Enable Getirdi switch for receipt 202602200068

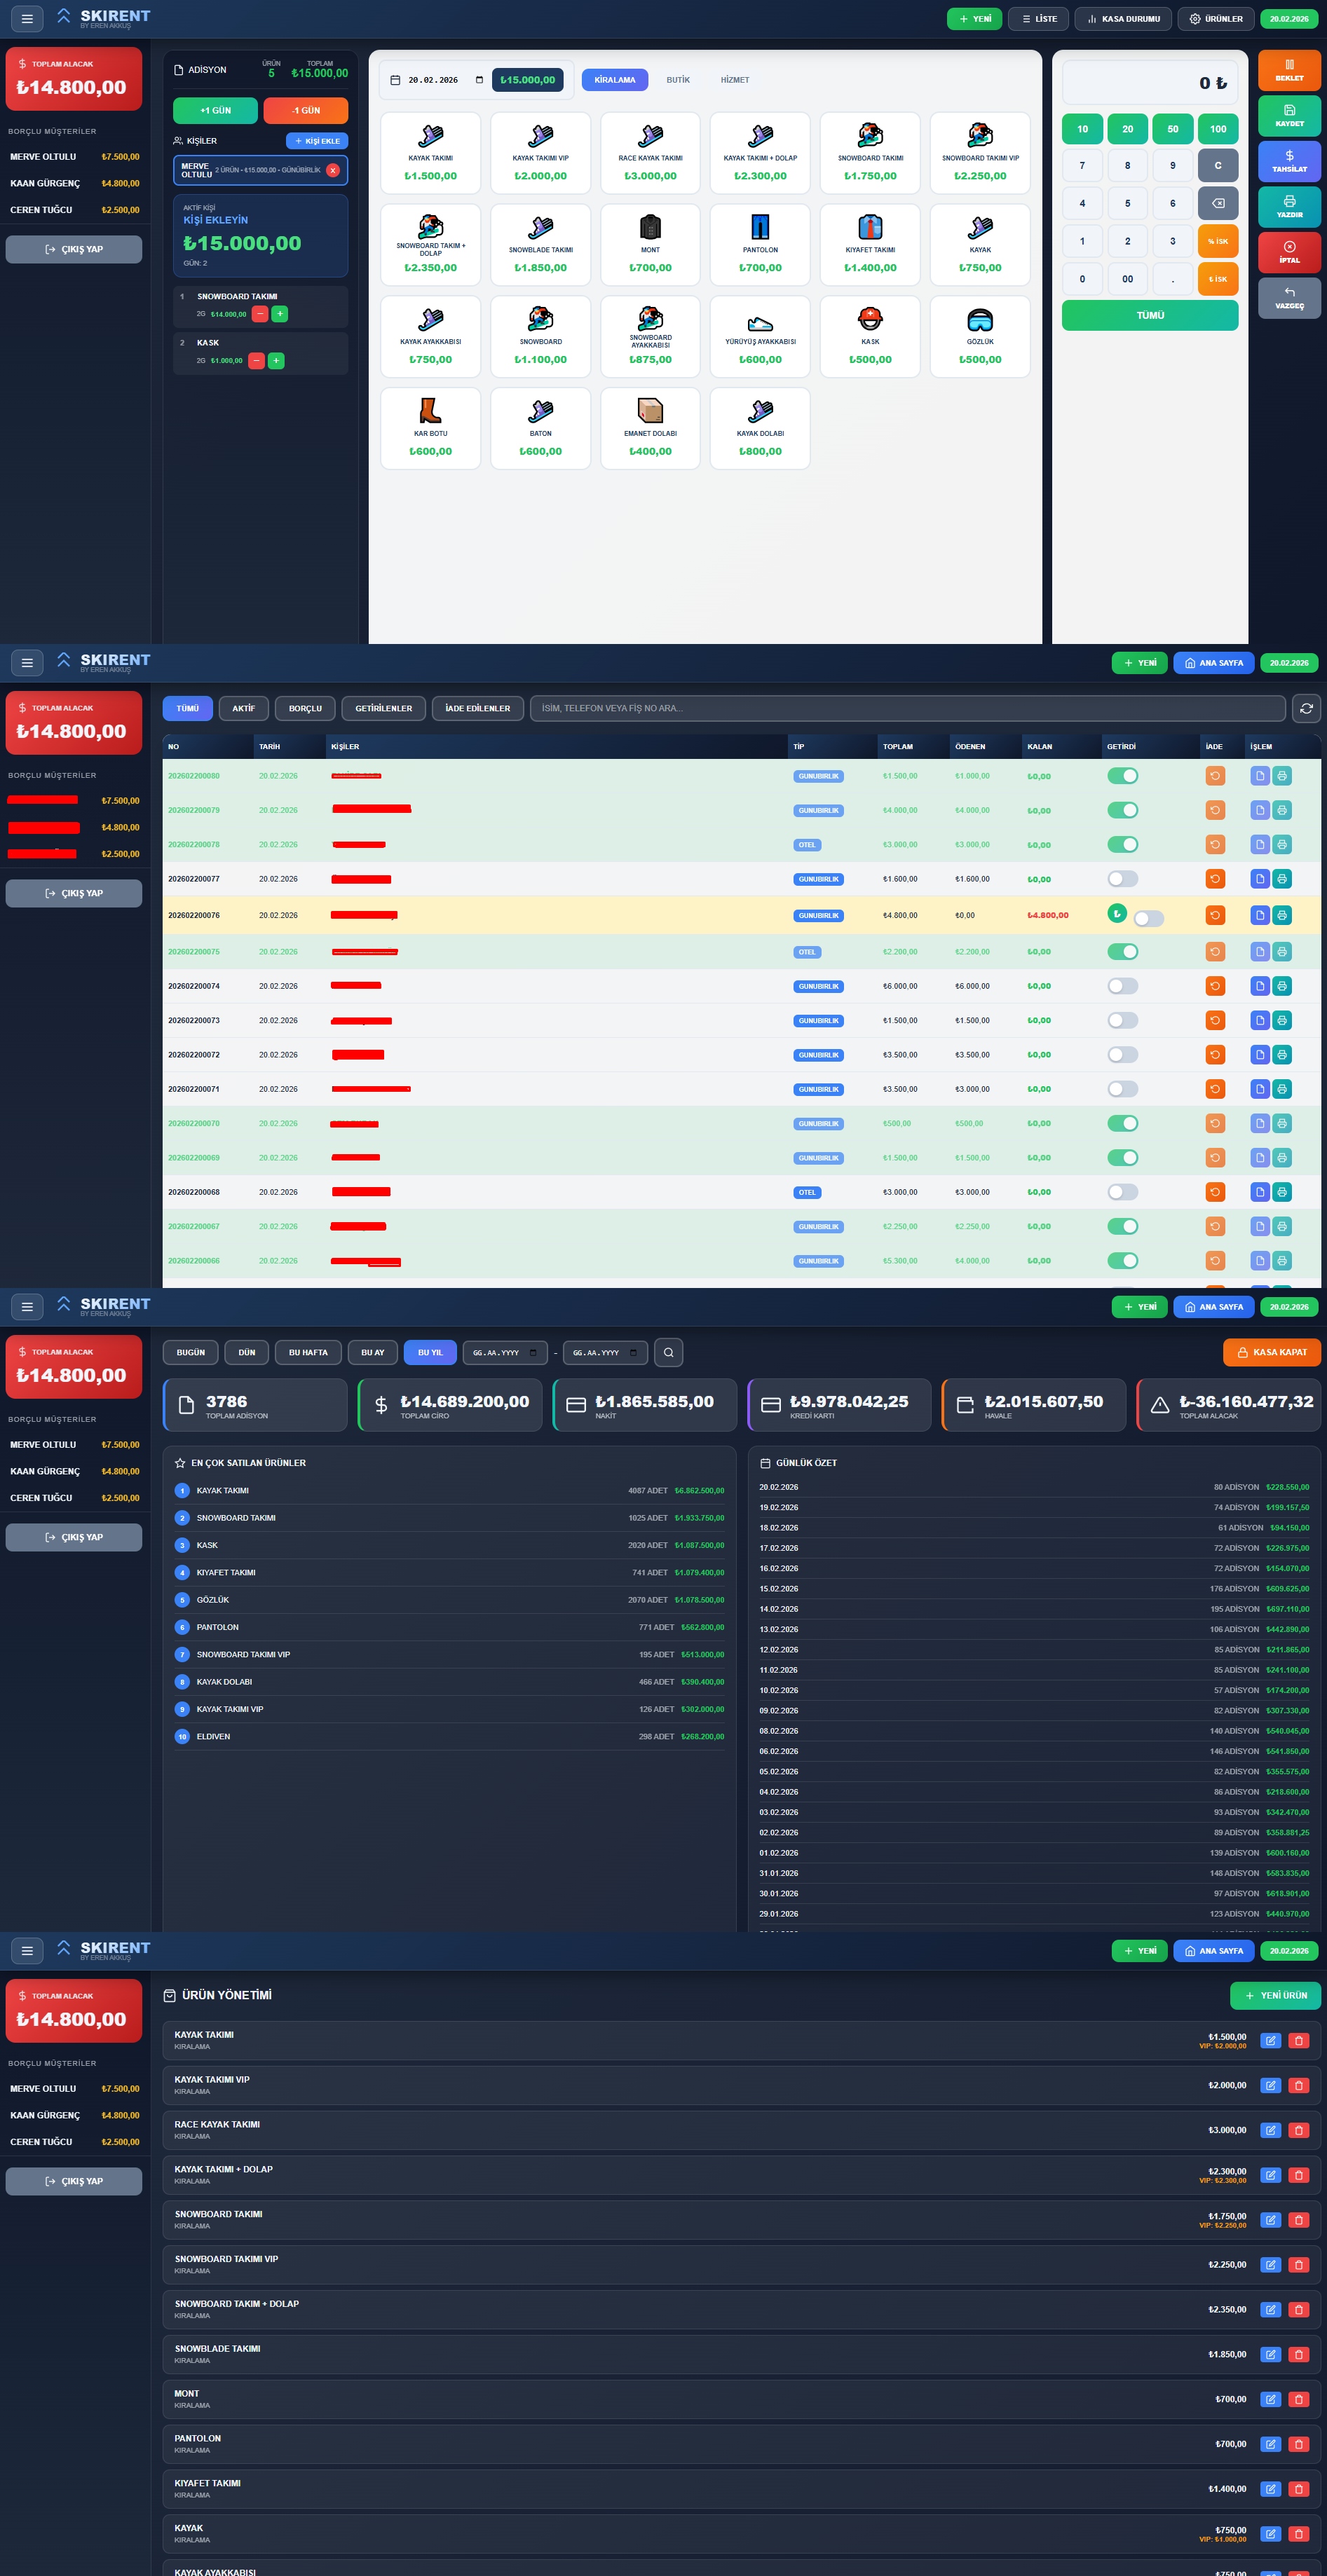point(1122,1192)
